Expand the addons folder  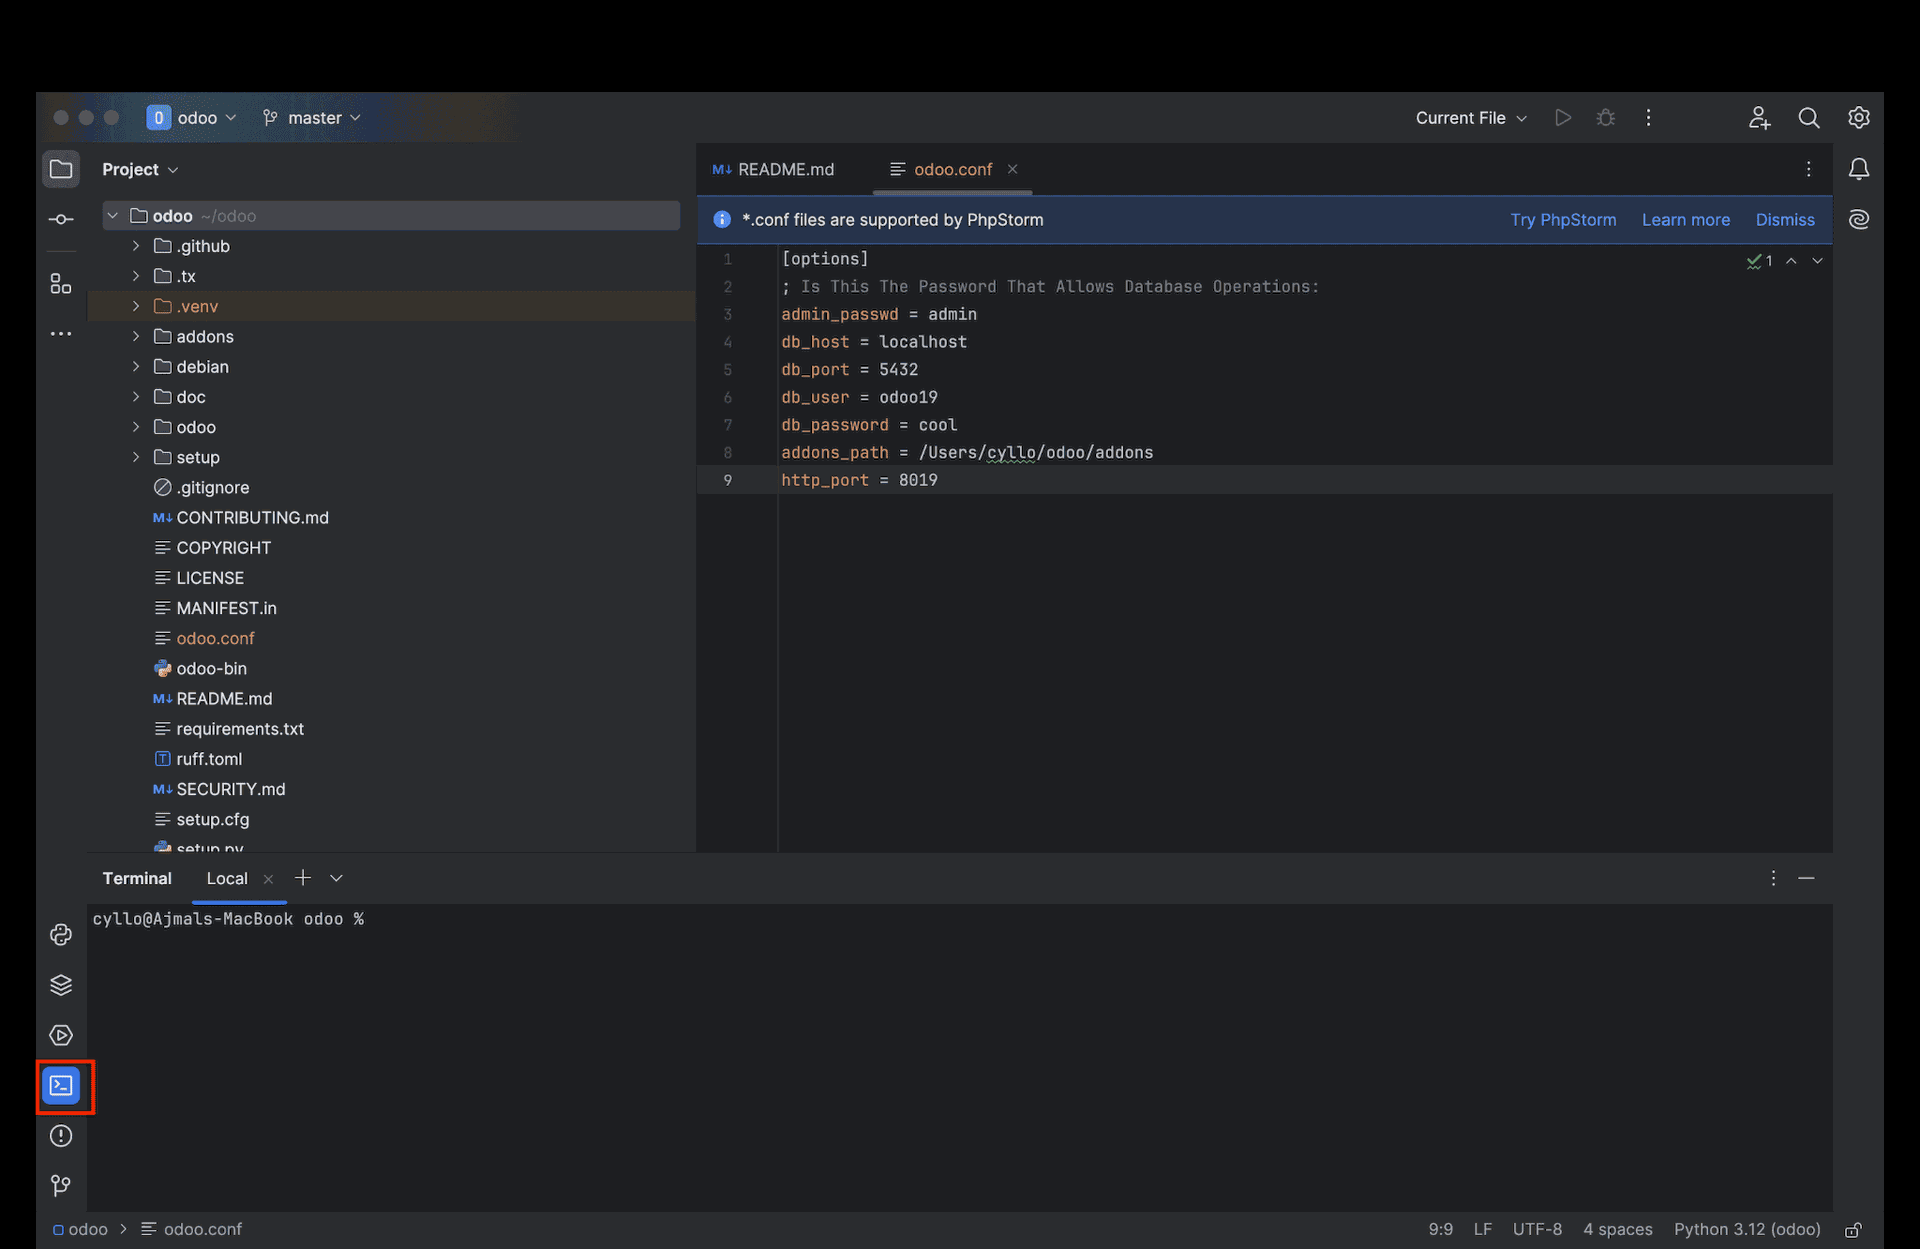point(136,337)
